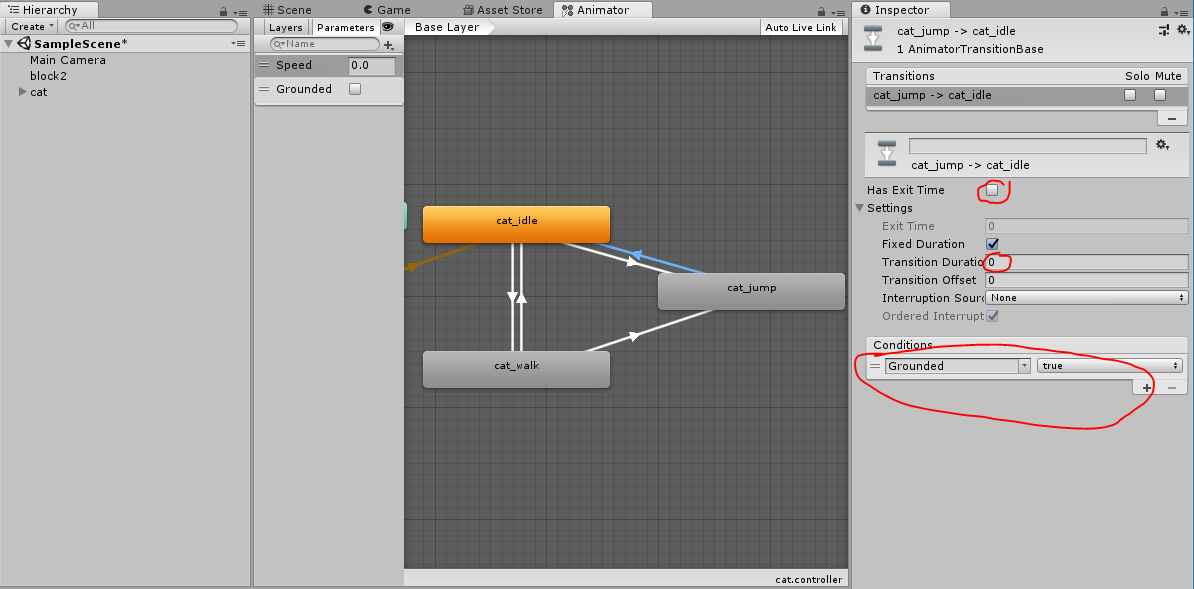This screenshot has width=1194, height=589.
Task: Open the Create dropdown in Hierarchy
Action: click(32, 26)
